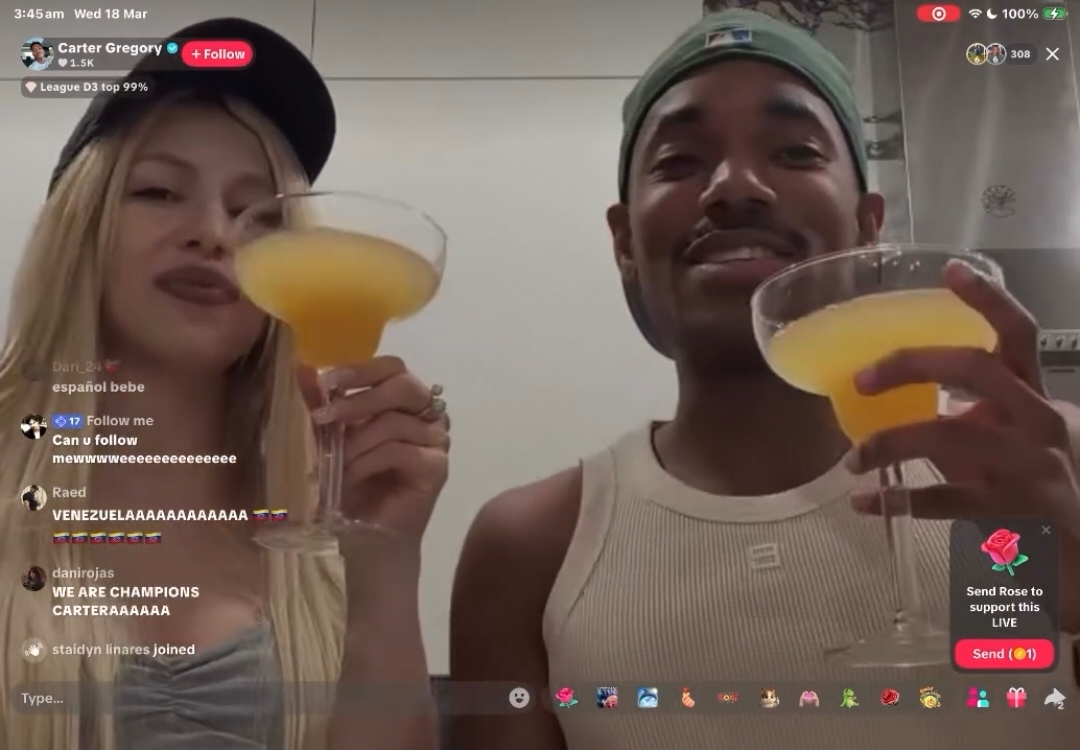Viewport: 1080px width, 750px height.
Task: Send the finger heart gift
Action: click(x=687, y=698)
